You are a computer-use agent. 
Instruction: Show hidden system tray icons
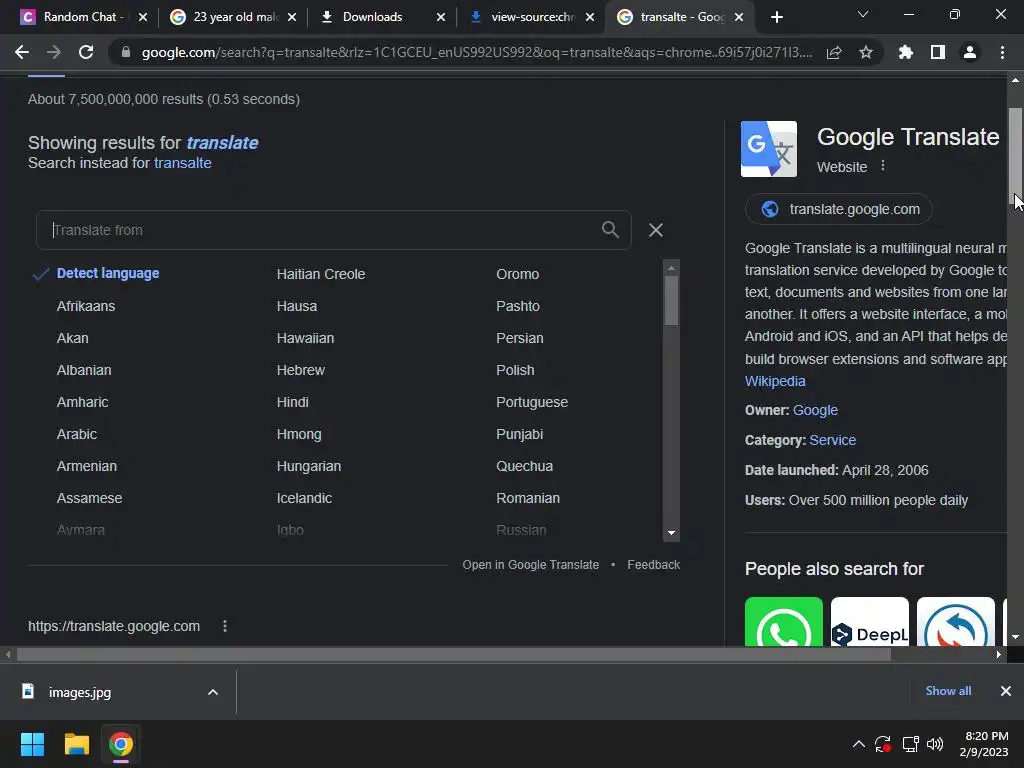[x=859, y=744]
